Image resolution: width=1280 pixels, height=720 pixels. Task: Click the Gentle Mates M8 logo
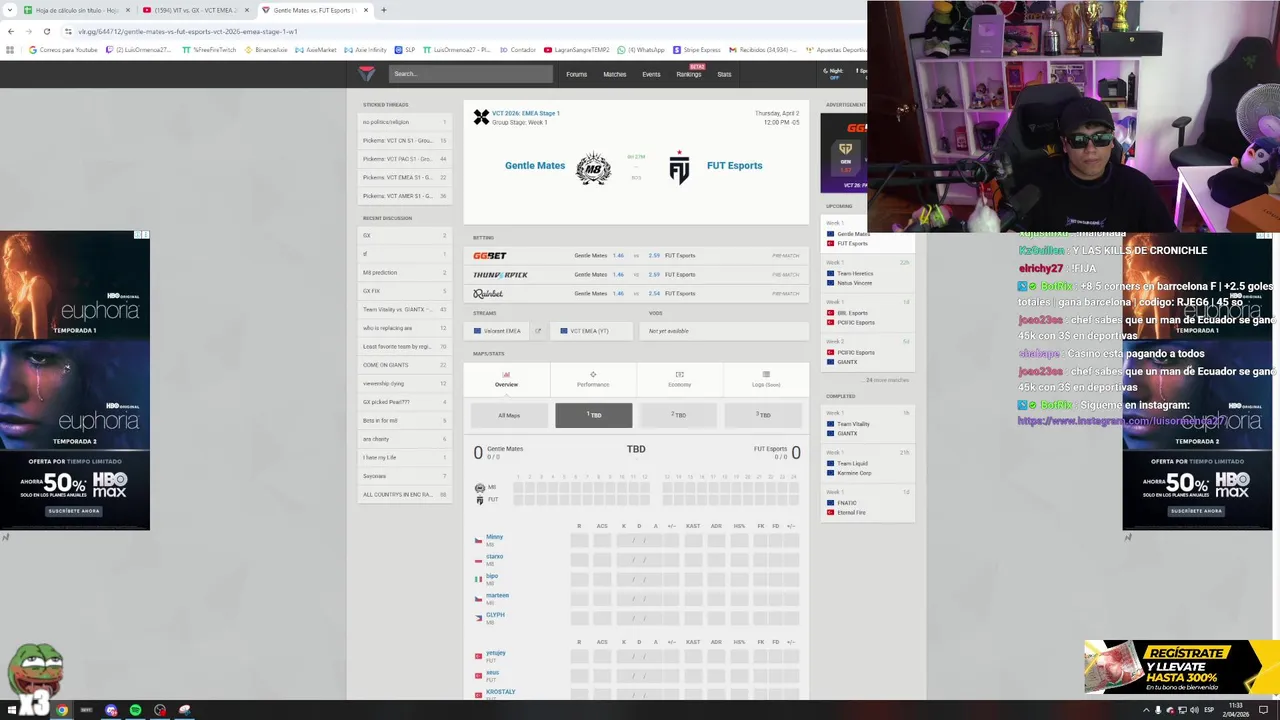point(593,167)
